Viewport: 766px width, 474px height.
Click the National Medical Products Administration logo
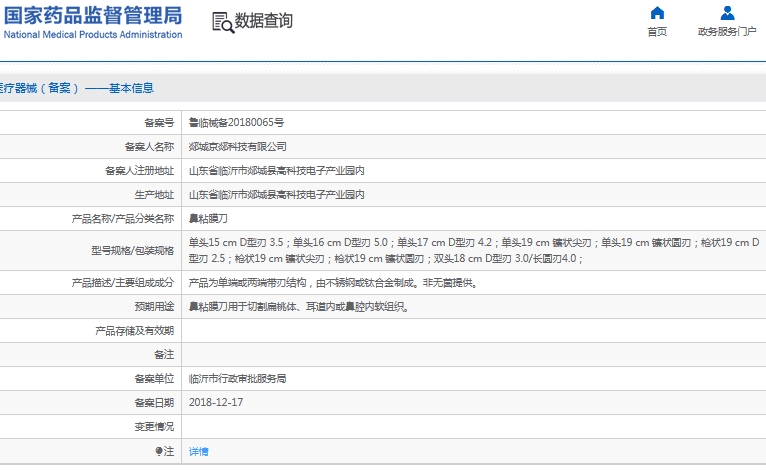(93, 22)
